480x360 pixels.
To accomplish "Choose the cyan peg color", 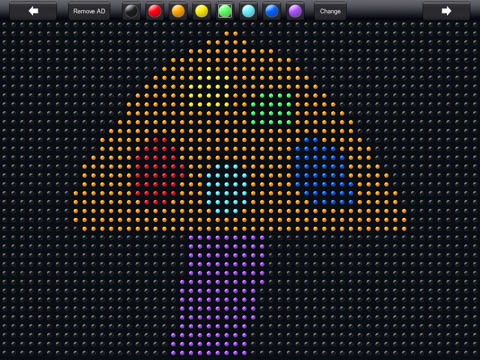I will click(248, 11).
